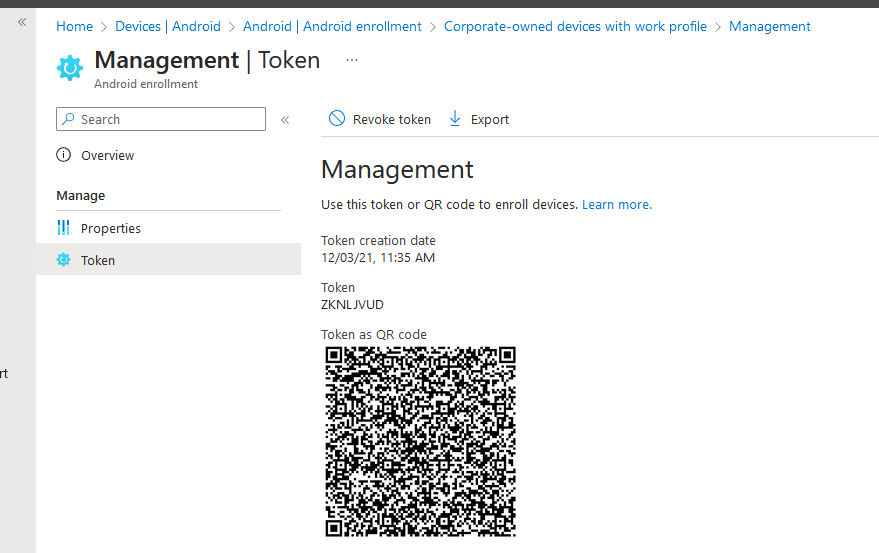Open the Learn more link
Viewport: 879px width, 553px height.
(x=617, y=205)
